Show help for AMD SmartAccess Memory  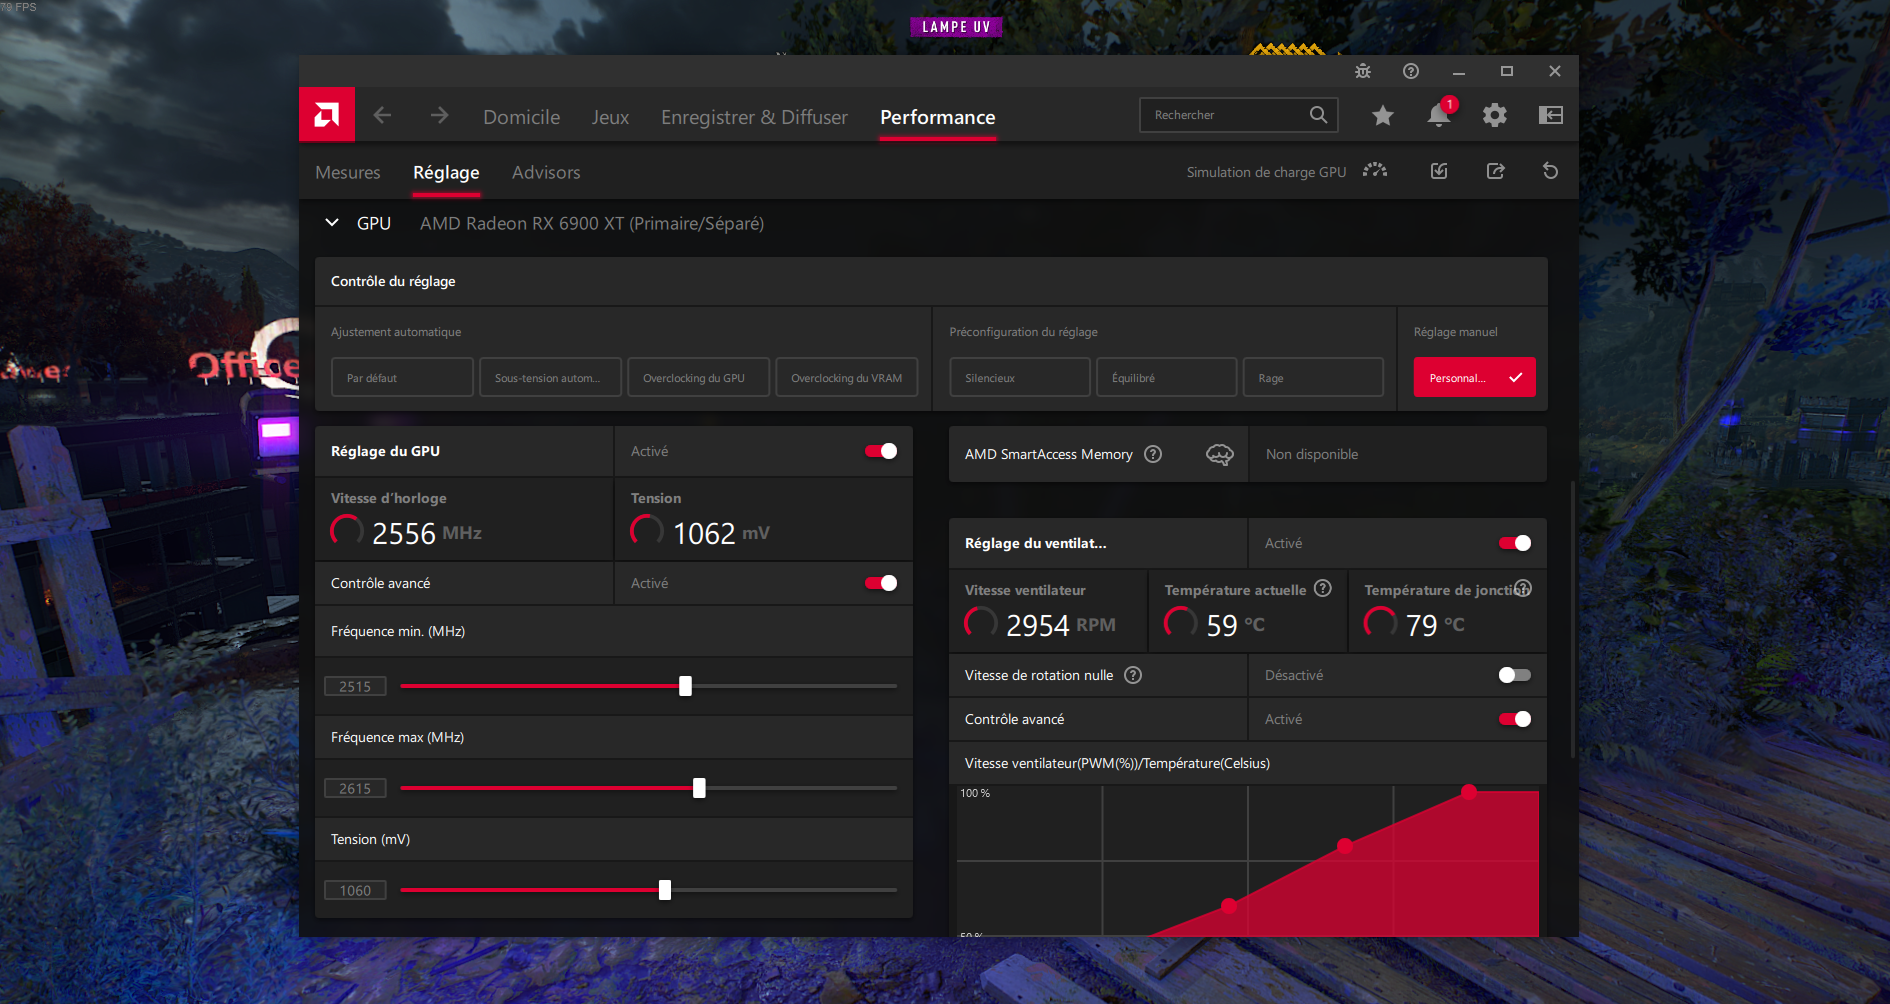click(x=1153, y=454)
